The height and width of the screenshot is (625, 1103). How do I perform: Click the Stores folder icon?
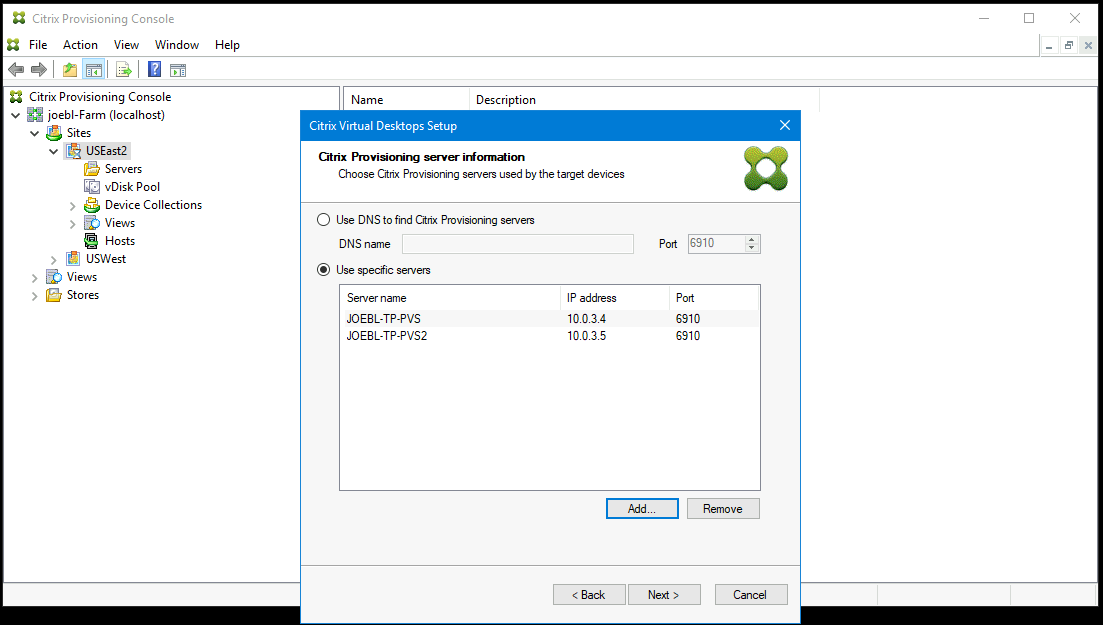(54, 295)
